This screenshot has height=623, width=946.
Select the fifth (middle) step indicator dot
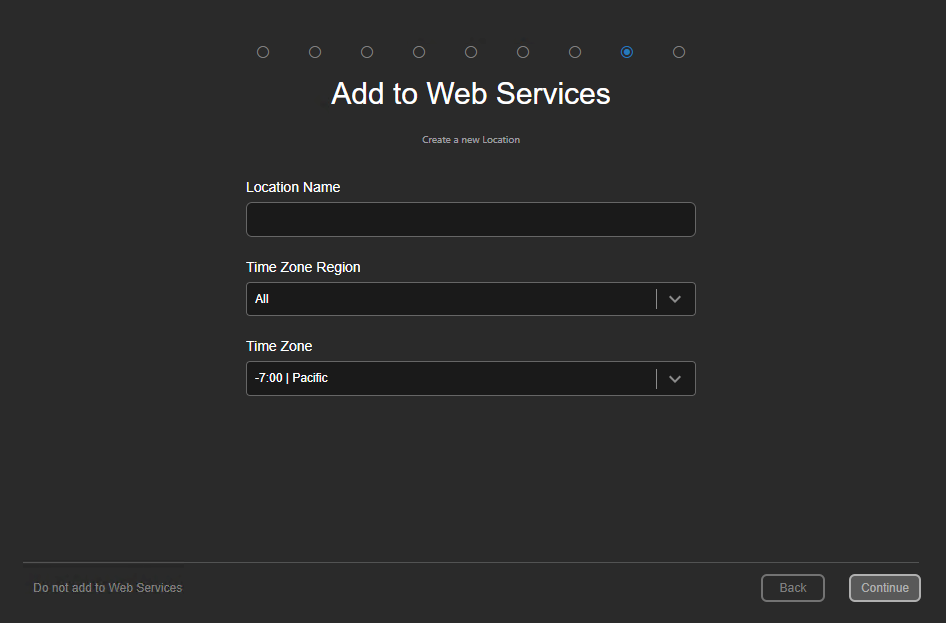coord(471,52)
